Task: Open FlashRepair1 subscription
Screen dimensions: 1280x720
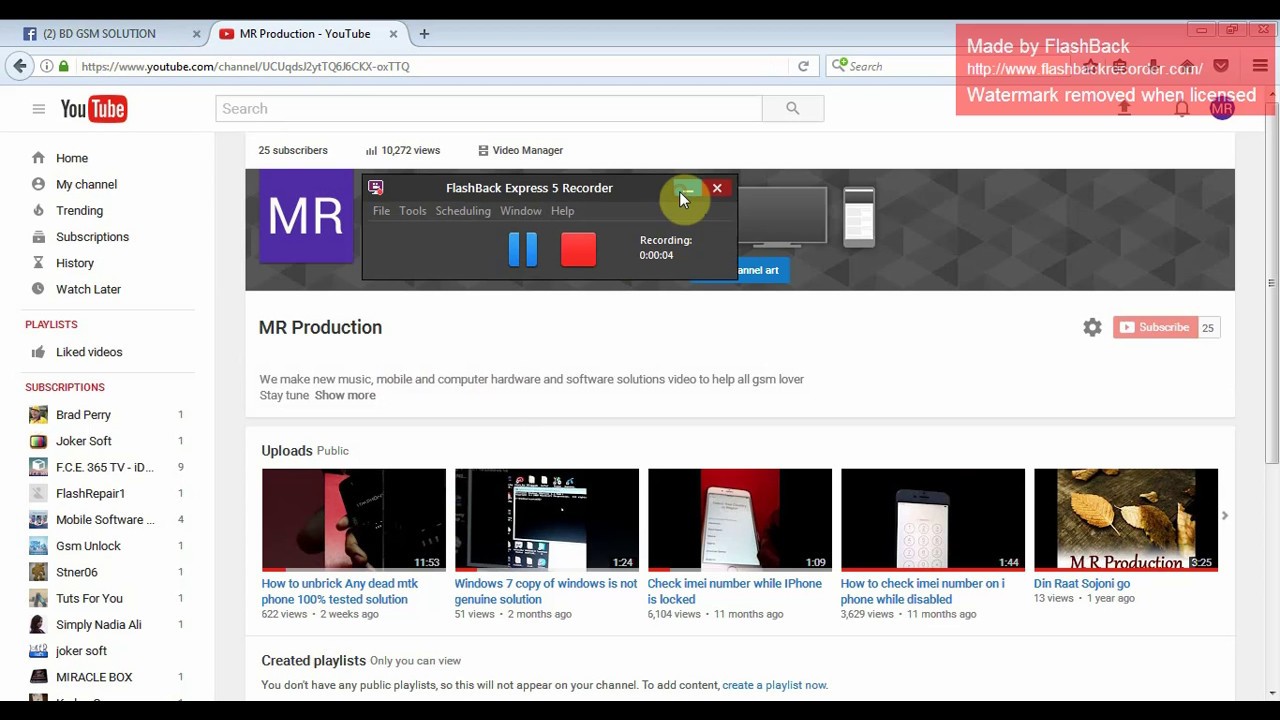Action: [90, 493]
